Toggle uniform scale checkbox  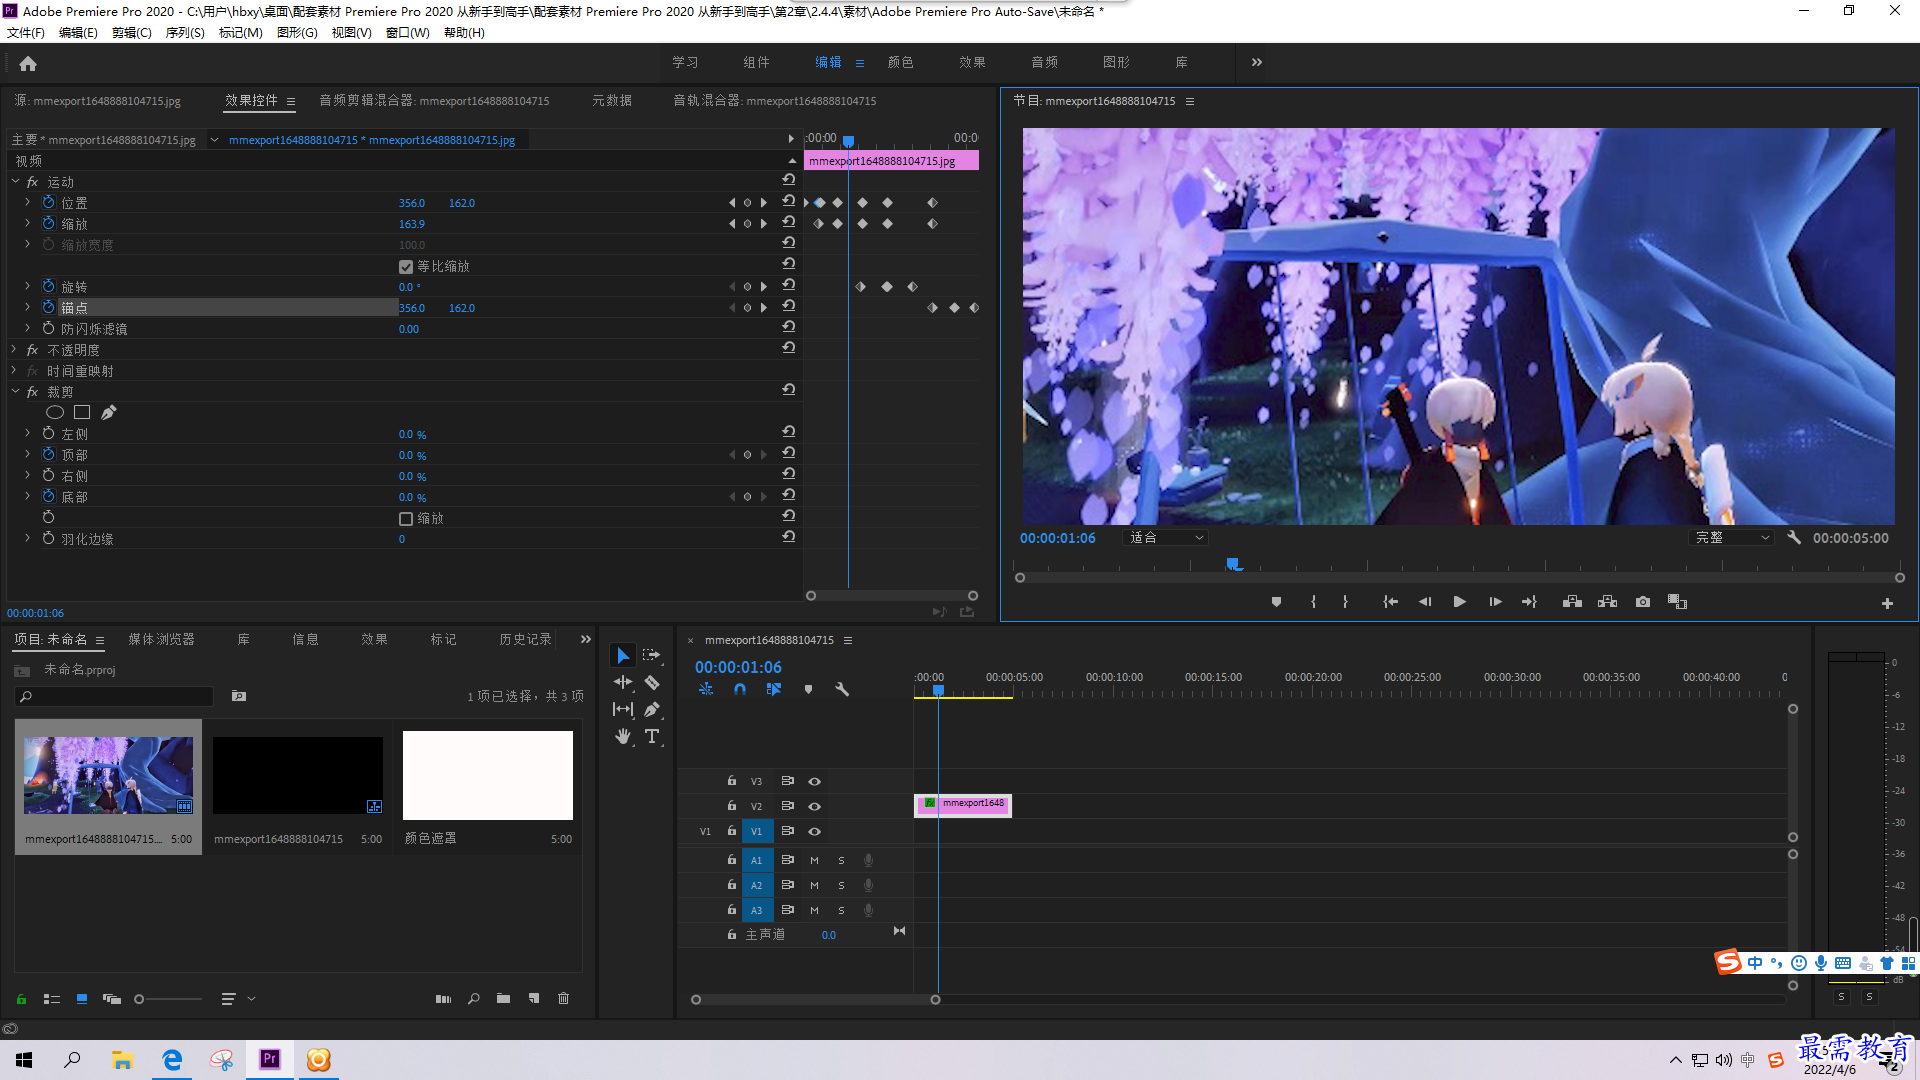(406, 267)
